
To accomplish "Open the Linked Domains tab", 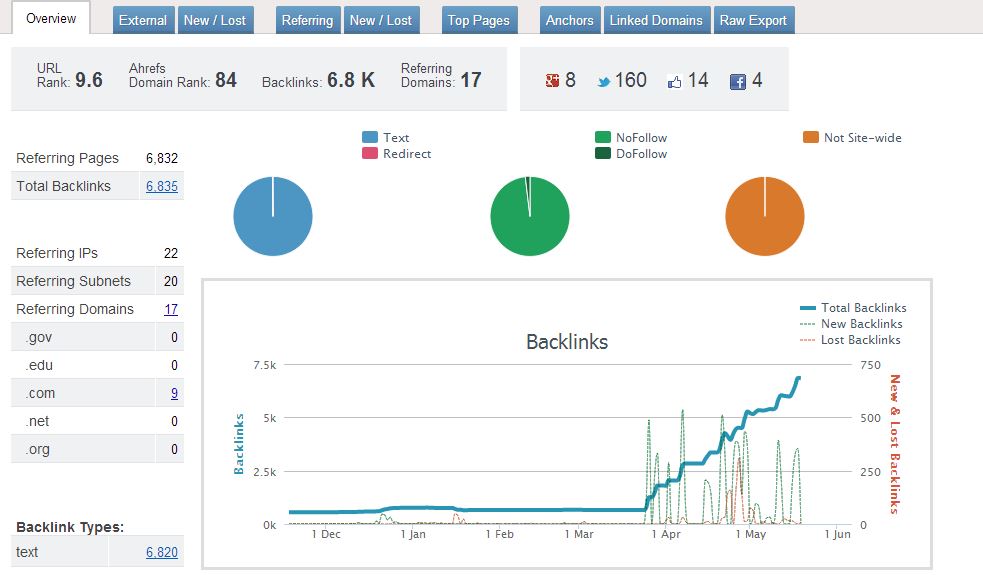I will [x=656, y=20].
